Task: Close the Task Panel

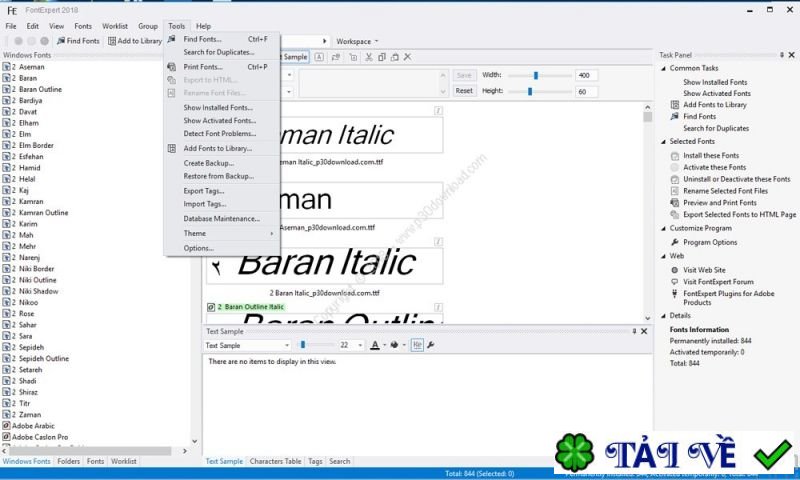Action: pyautogui.click(x=791, y=55)
